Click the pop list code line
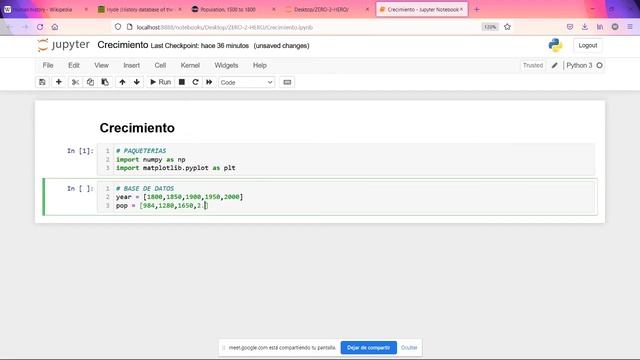 162,205
